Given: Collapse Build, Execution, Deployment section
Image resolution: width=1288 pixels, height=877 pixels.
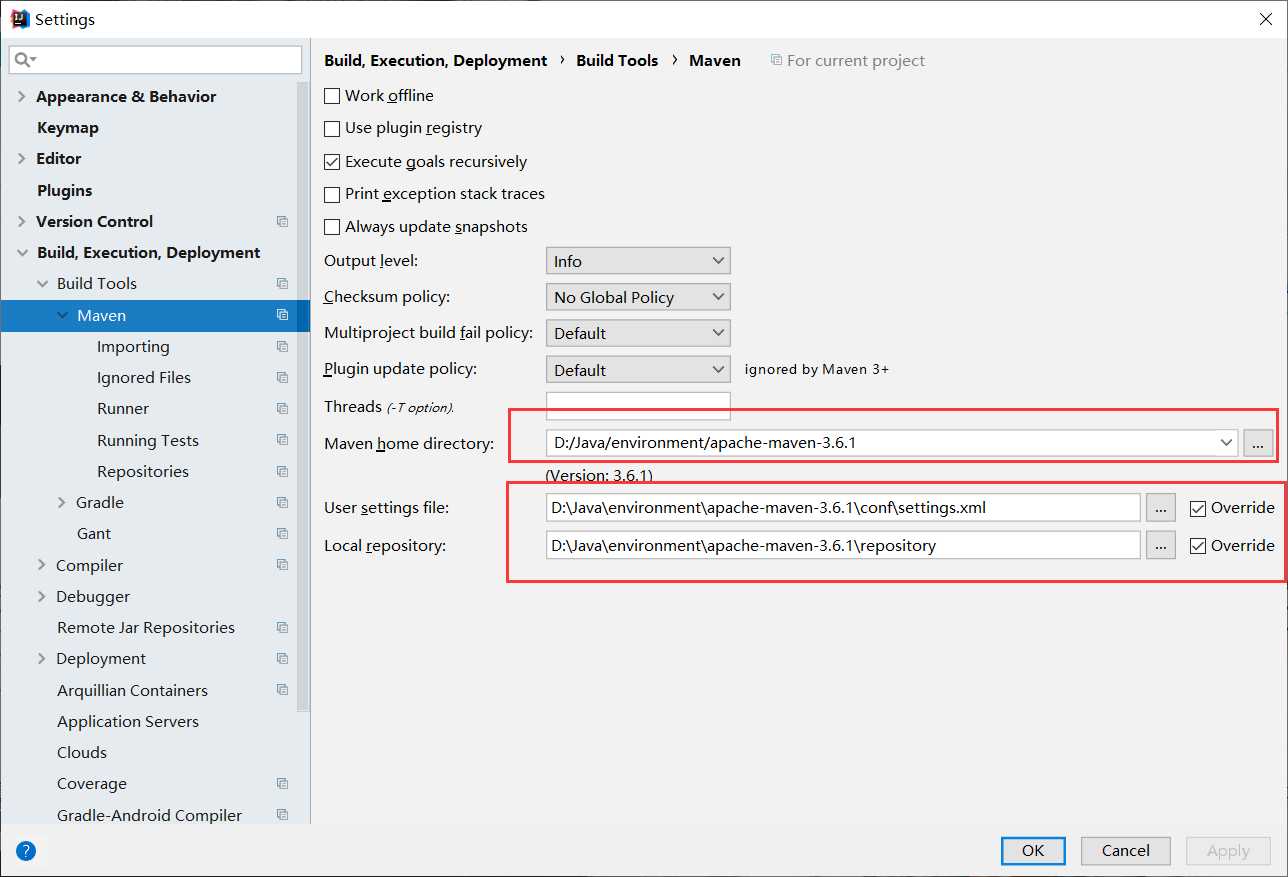Looking at the screenshot, I should [x=22, y=253].
